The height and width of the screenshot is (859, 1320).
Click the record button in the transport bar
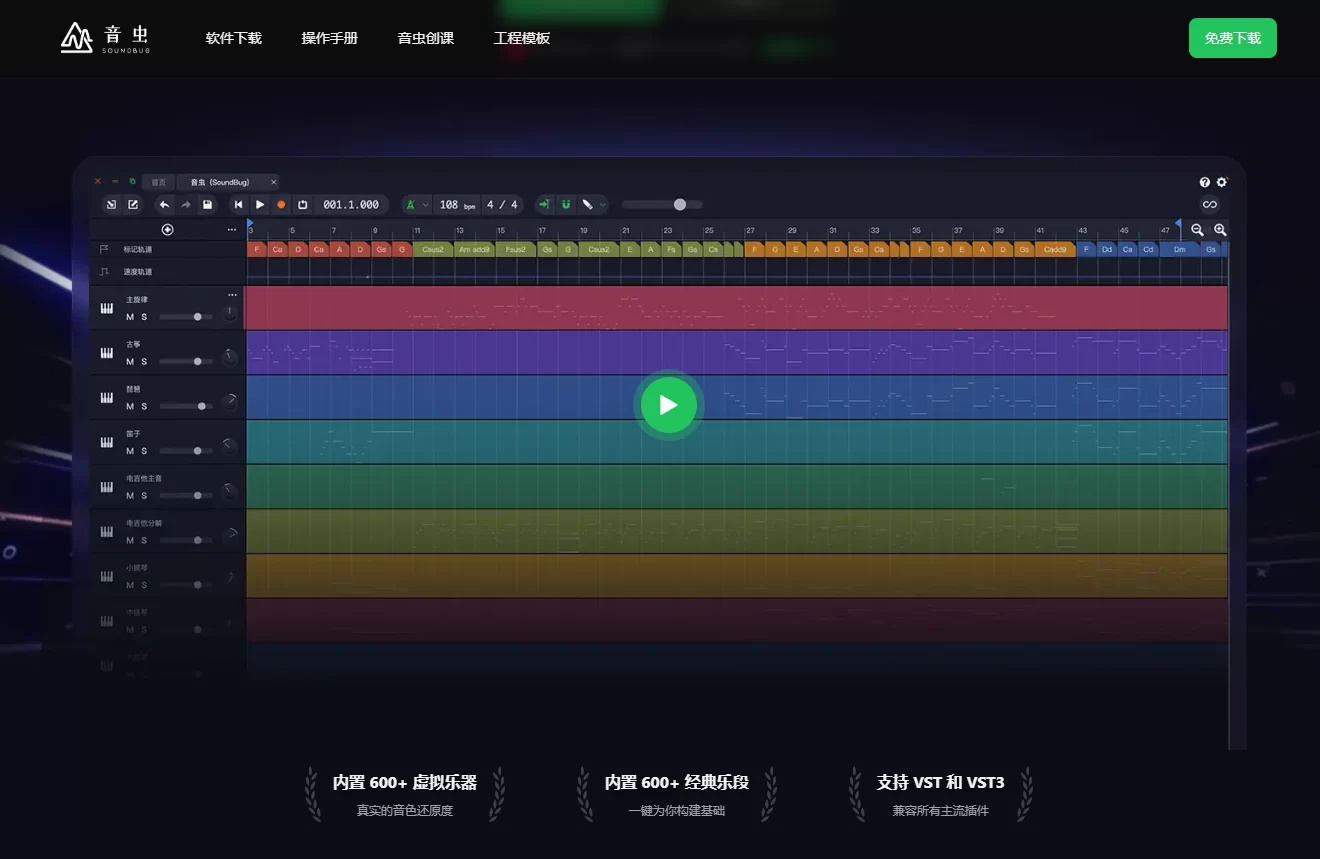point(281,205)
